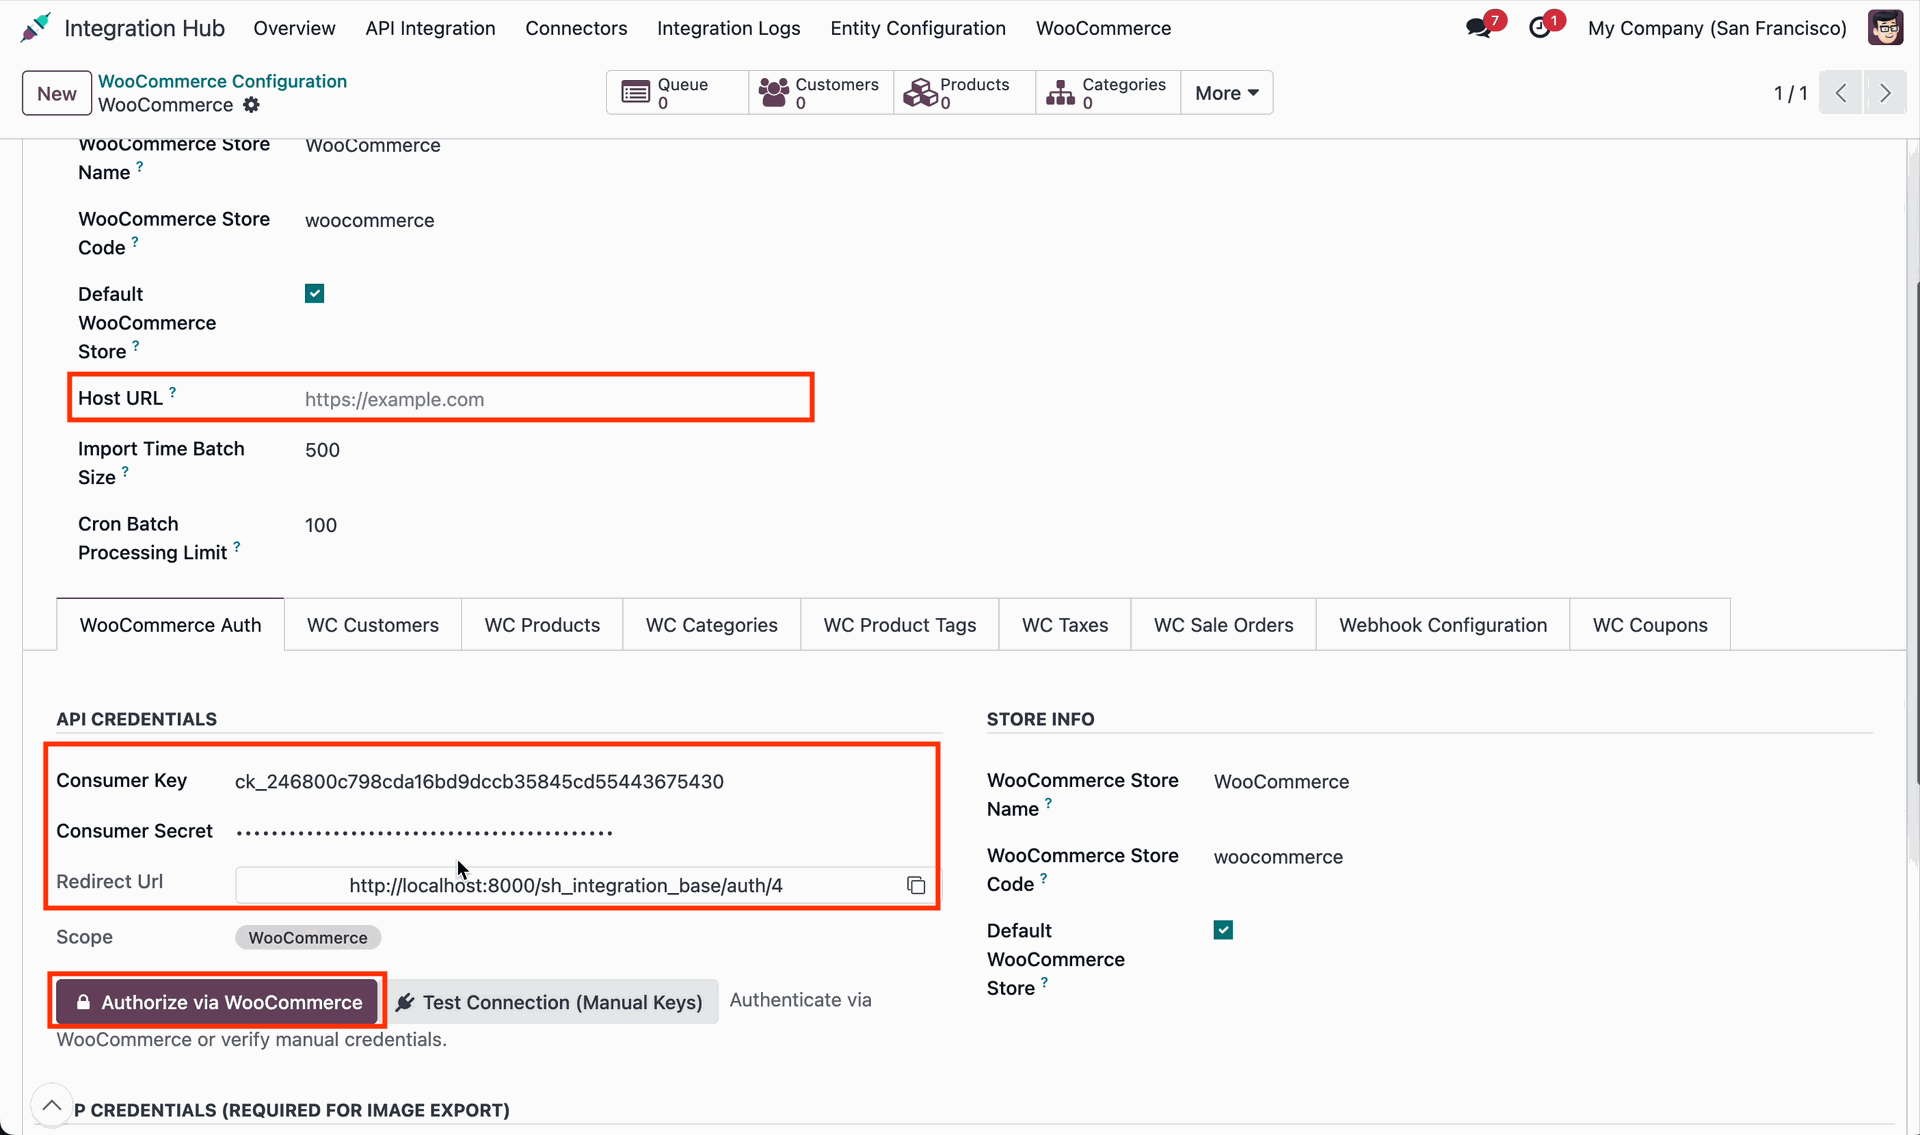Click the Integration Hub app logo icon
1920x1135 pixels.
[35, 28]
